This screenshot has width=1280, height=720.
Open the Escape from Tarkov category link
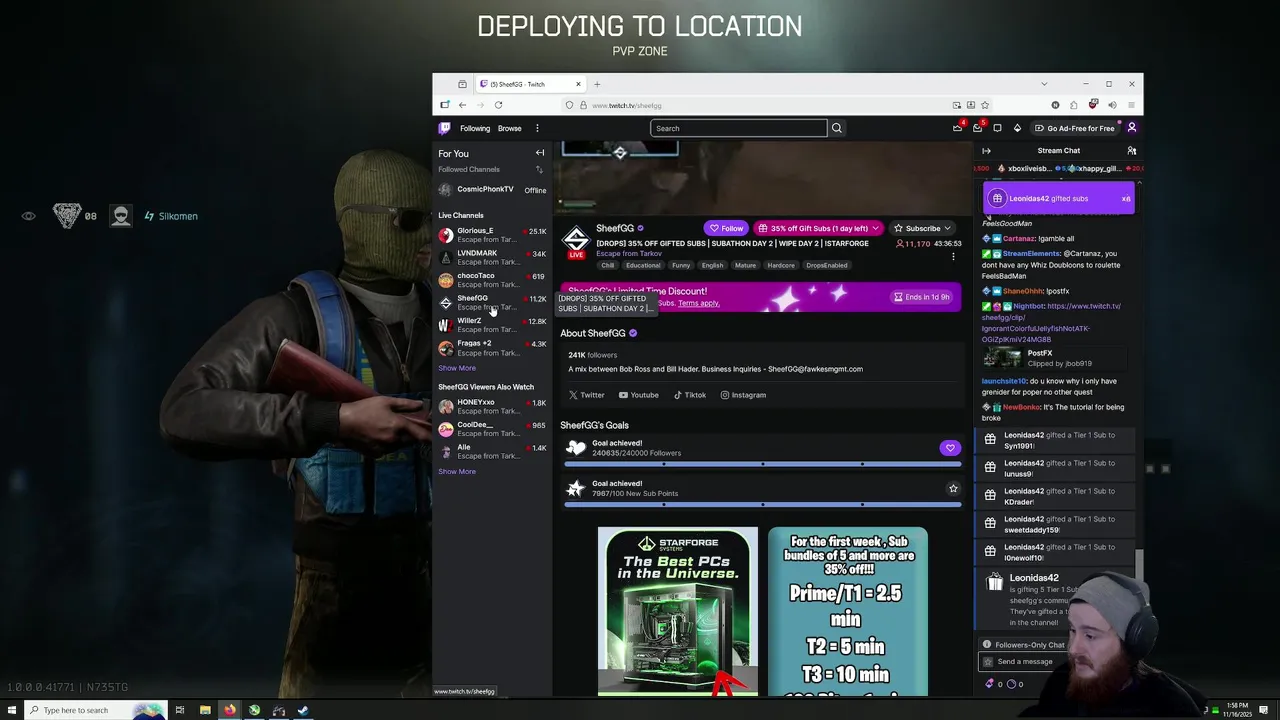point(628,253)
